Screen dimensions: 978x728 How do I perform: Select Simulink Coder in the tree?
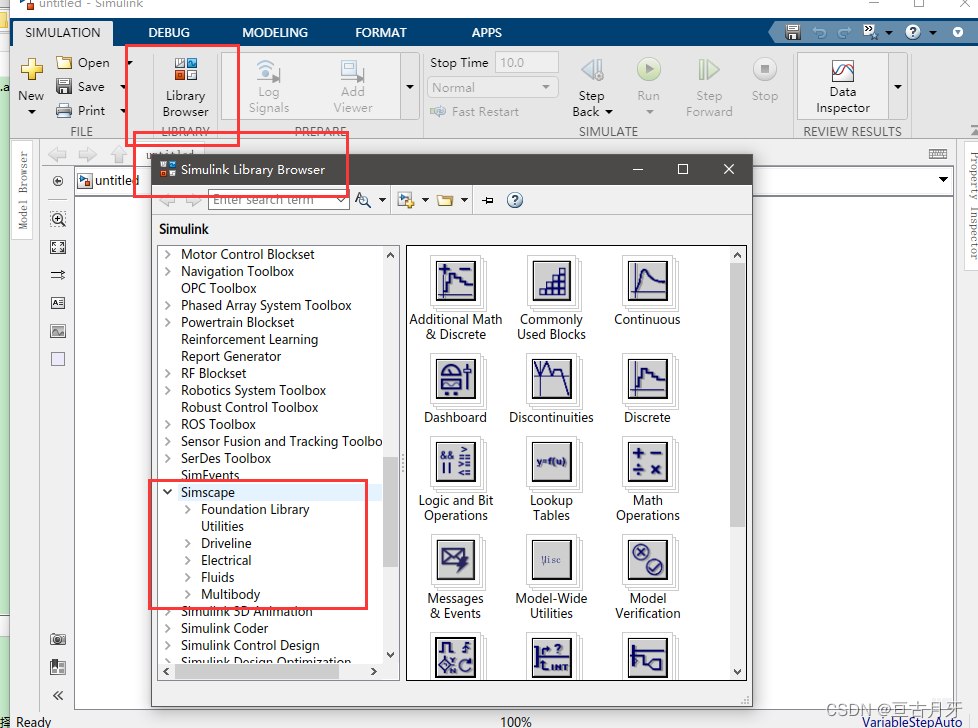coord(225,628)
